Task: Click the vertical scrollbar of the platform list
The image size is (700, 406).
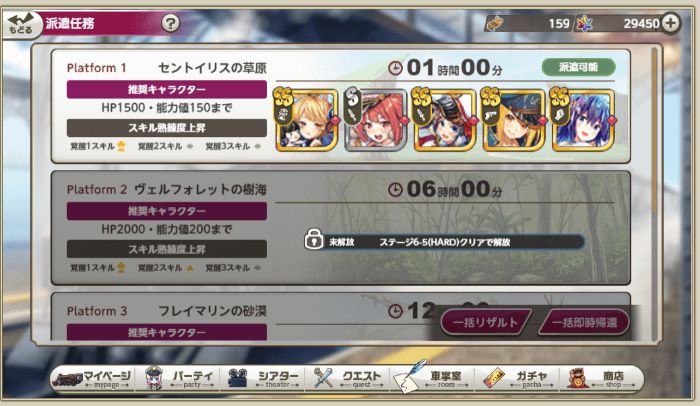Action: (654, 193)
